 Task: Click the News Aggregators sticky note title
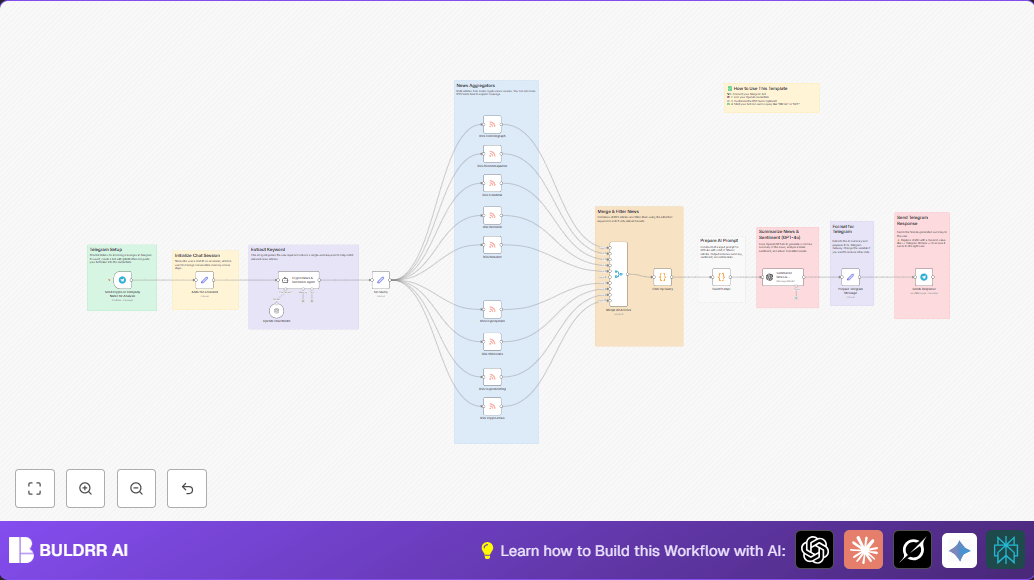click(x=475, y=86)
